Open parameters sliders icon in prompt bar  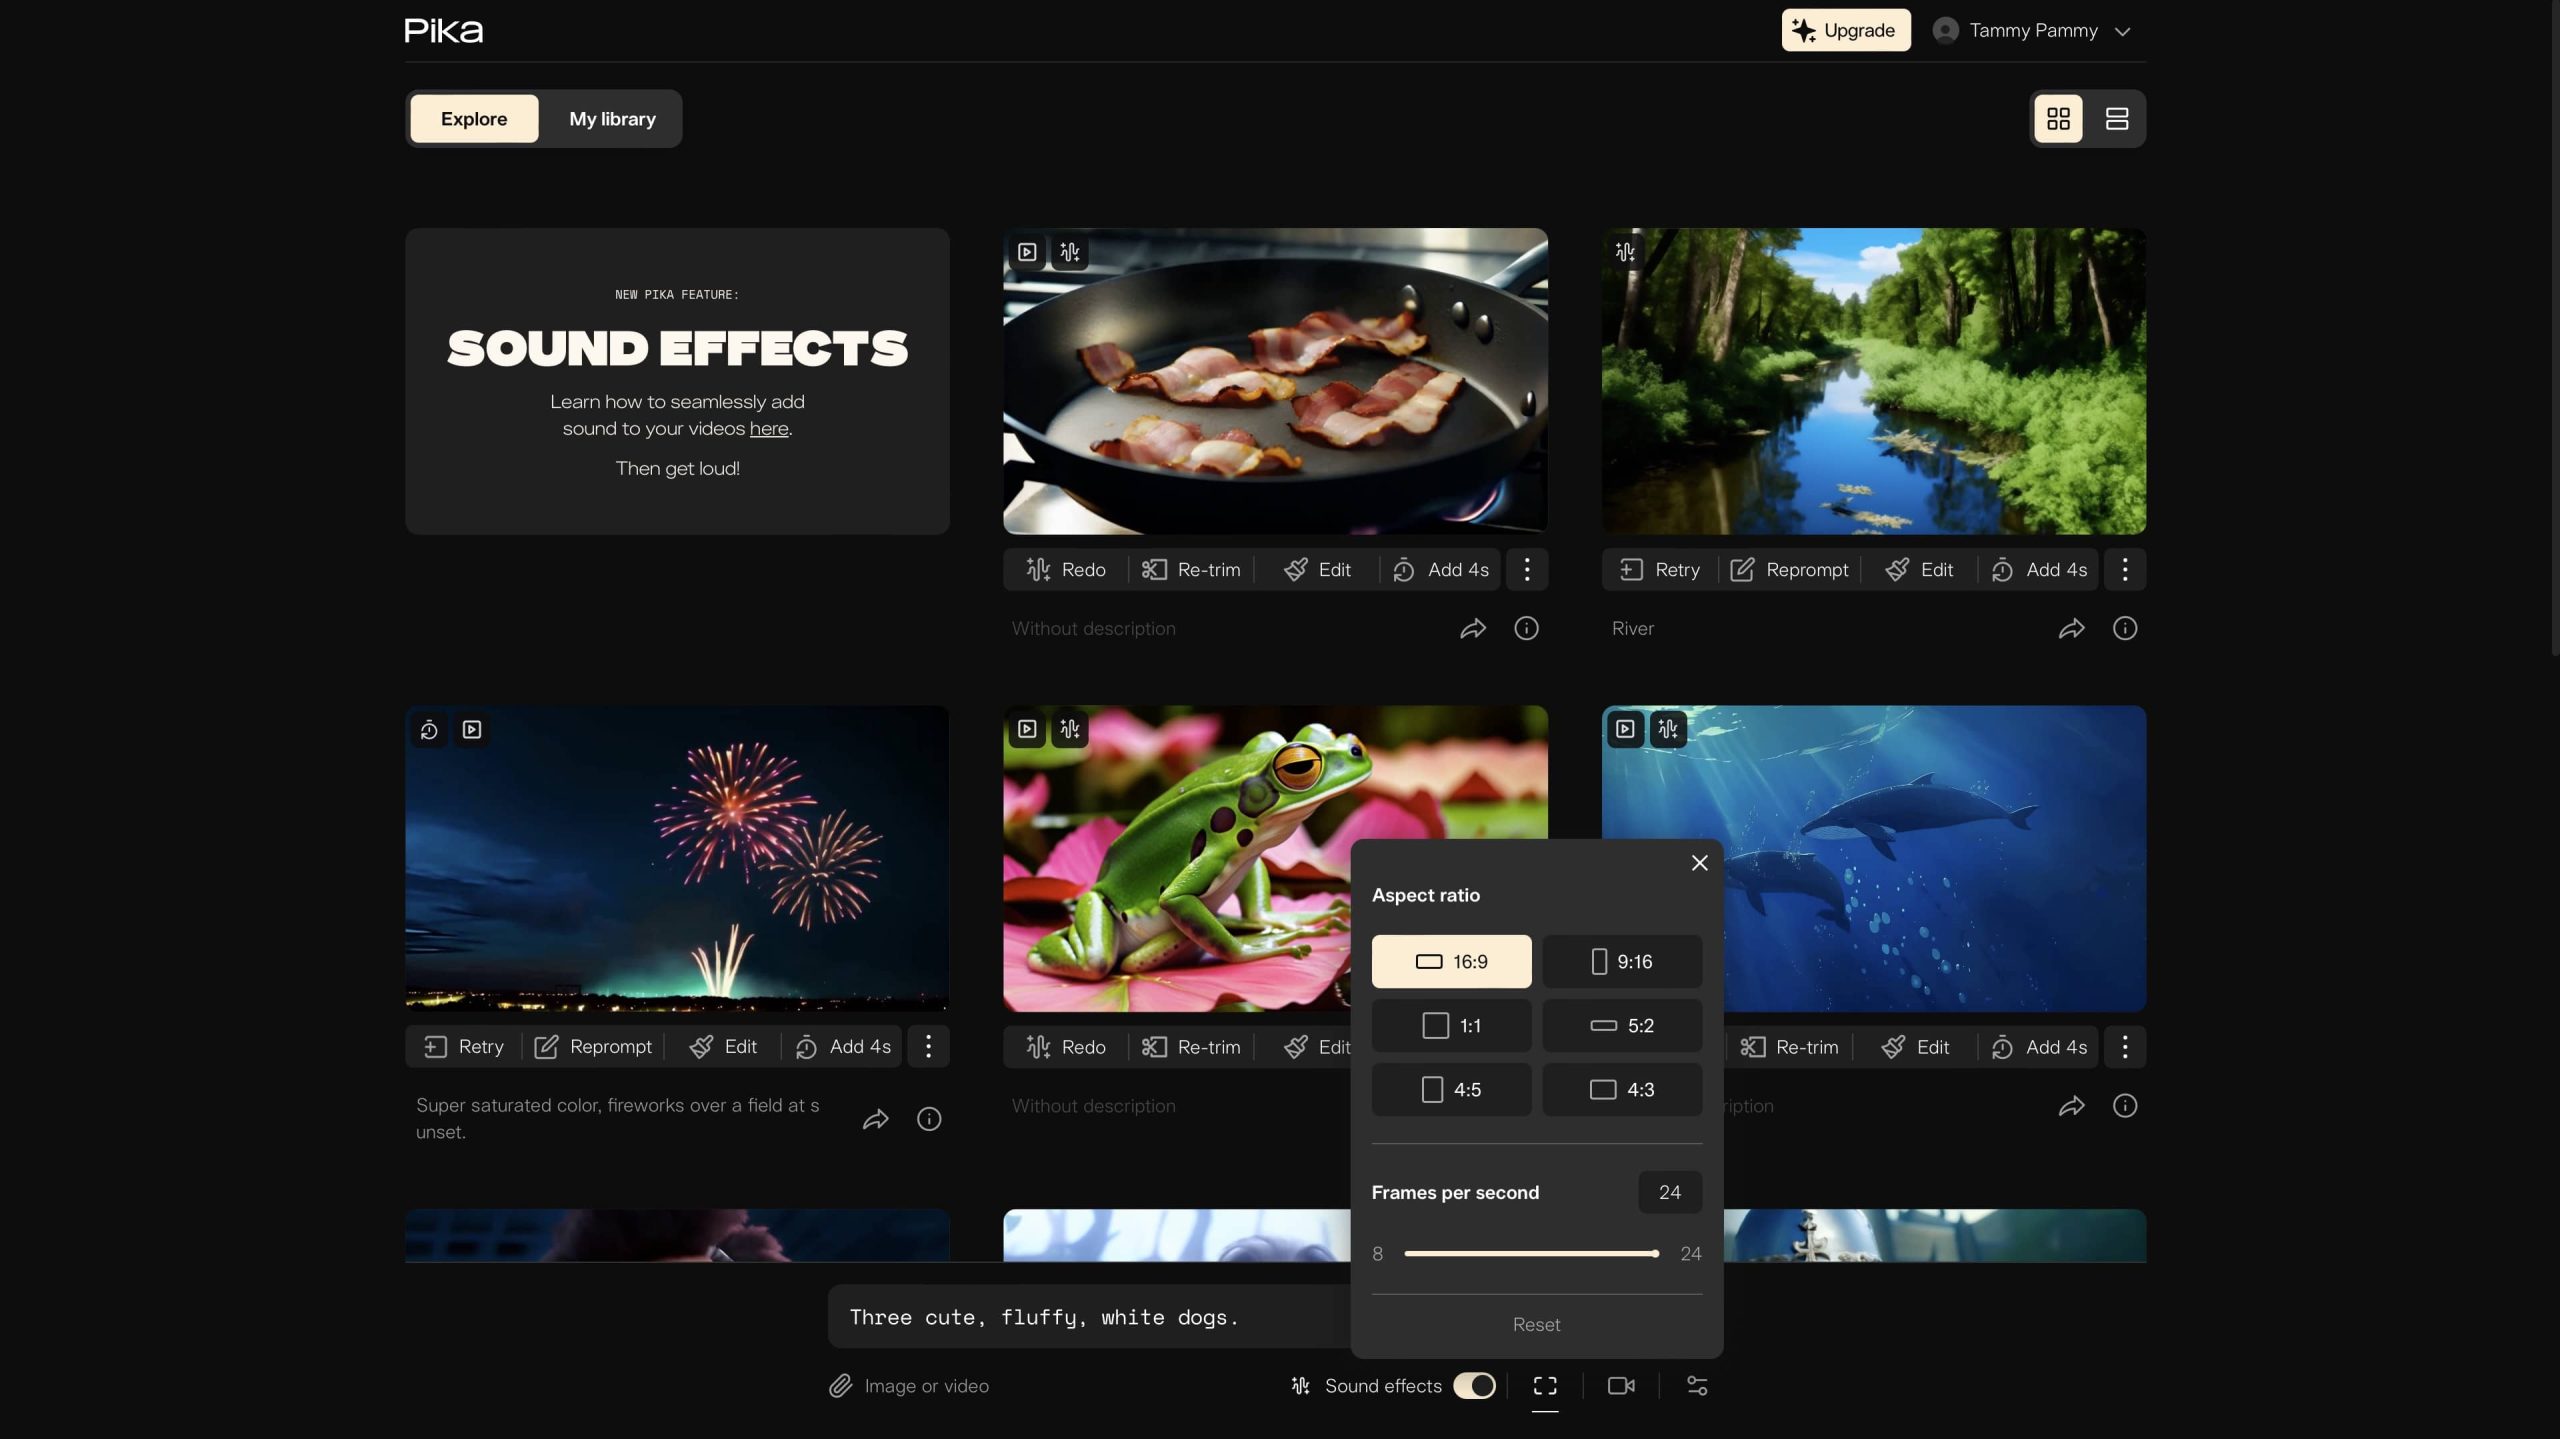[x=1697, y=1386]
